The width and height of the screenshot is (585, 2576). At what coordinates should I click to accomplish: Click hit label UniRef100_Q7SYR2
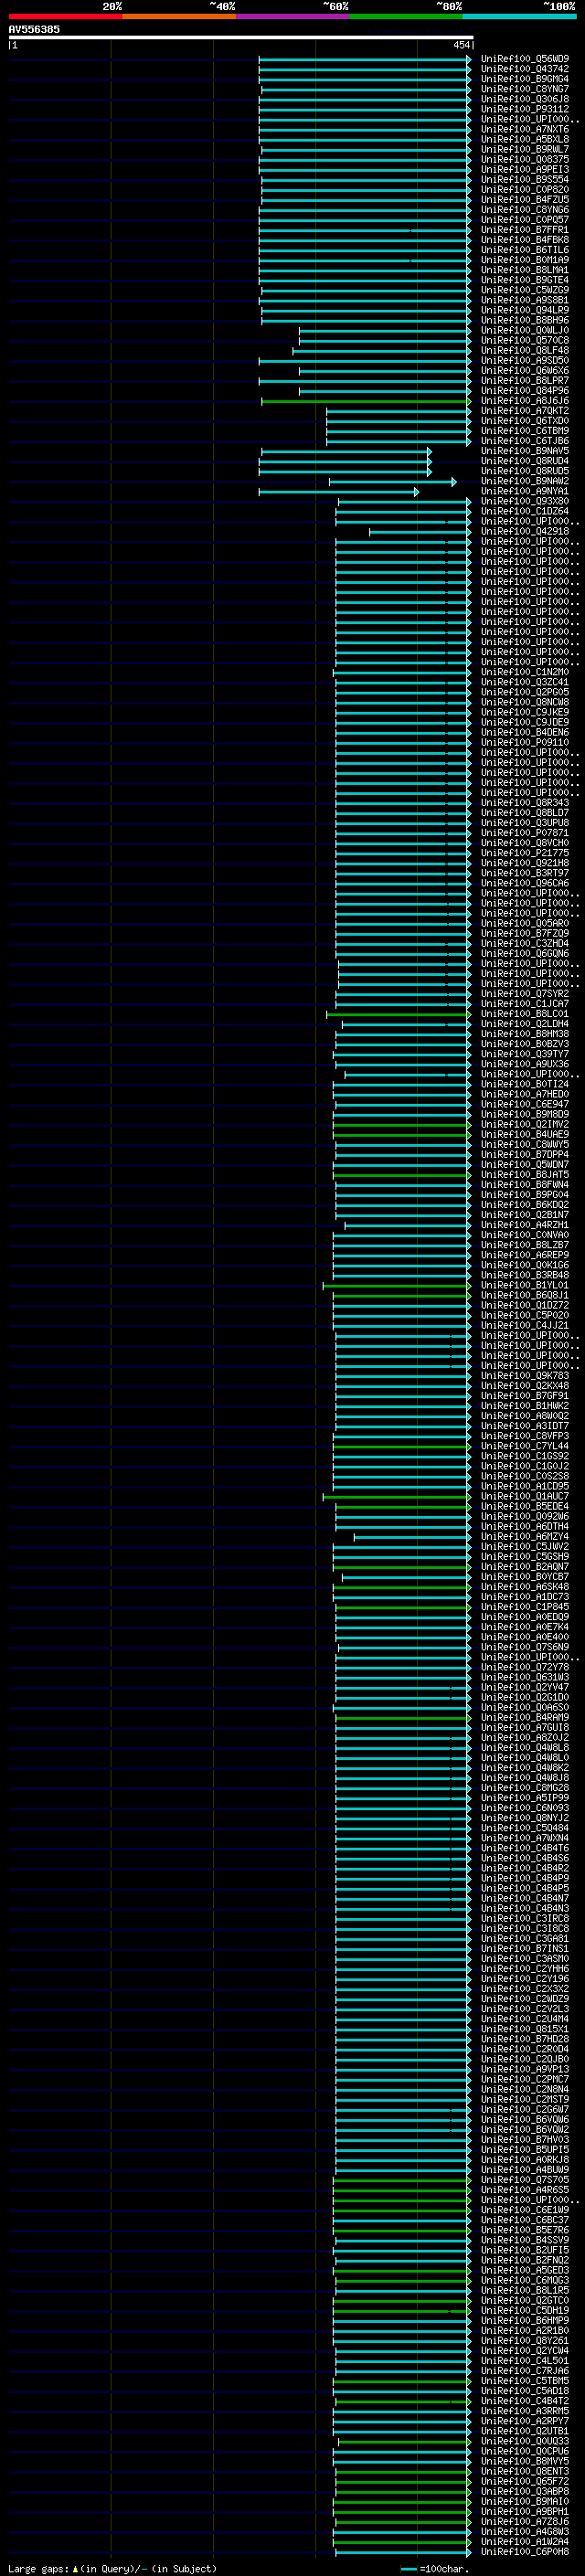(x=525, y=993)
